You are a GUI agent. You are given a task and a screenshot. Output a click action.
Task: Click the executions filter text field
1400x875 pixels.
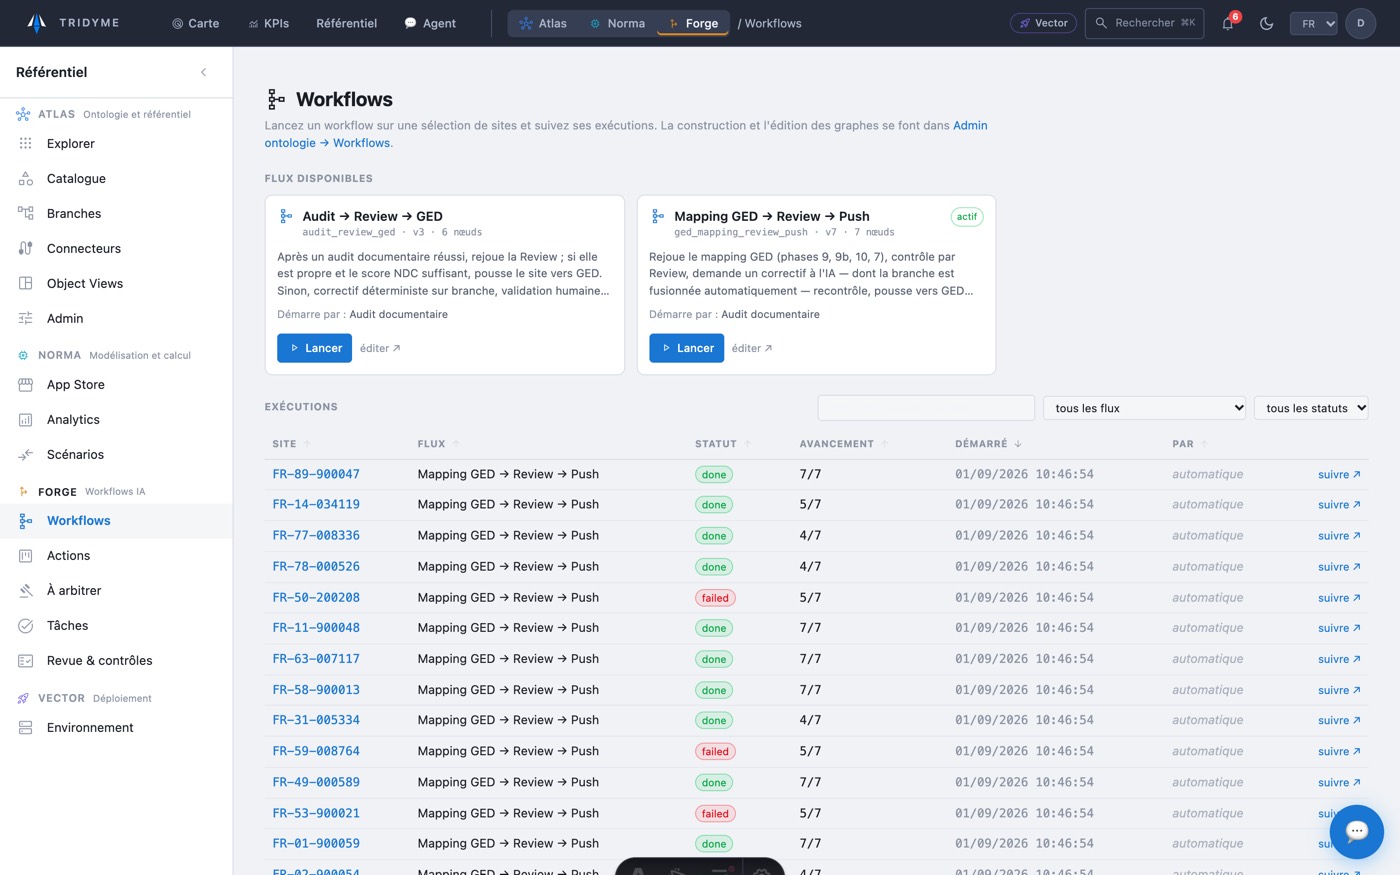926,408
